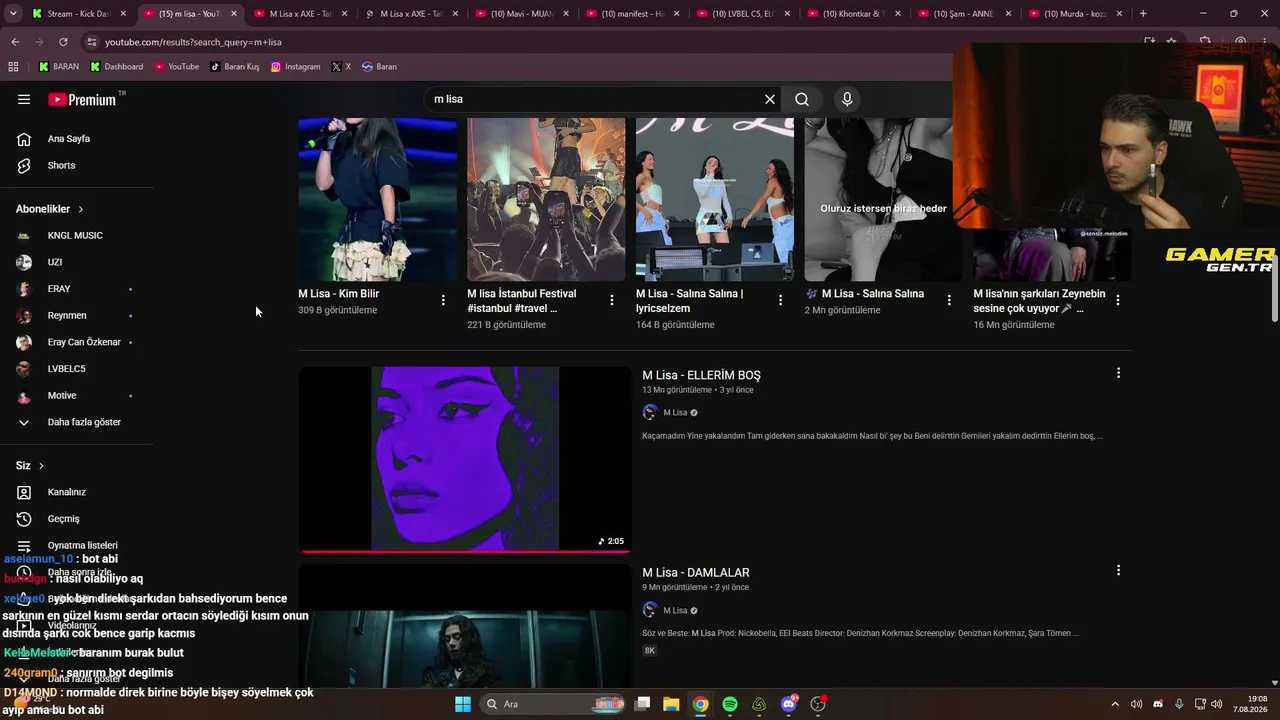Switch to the 'Stream - Kick' browser tab
The image size is (1280, 720).
75,14
